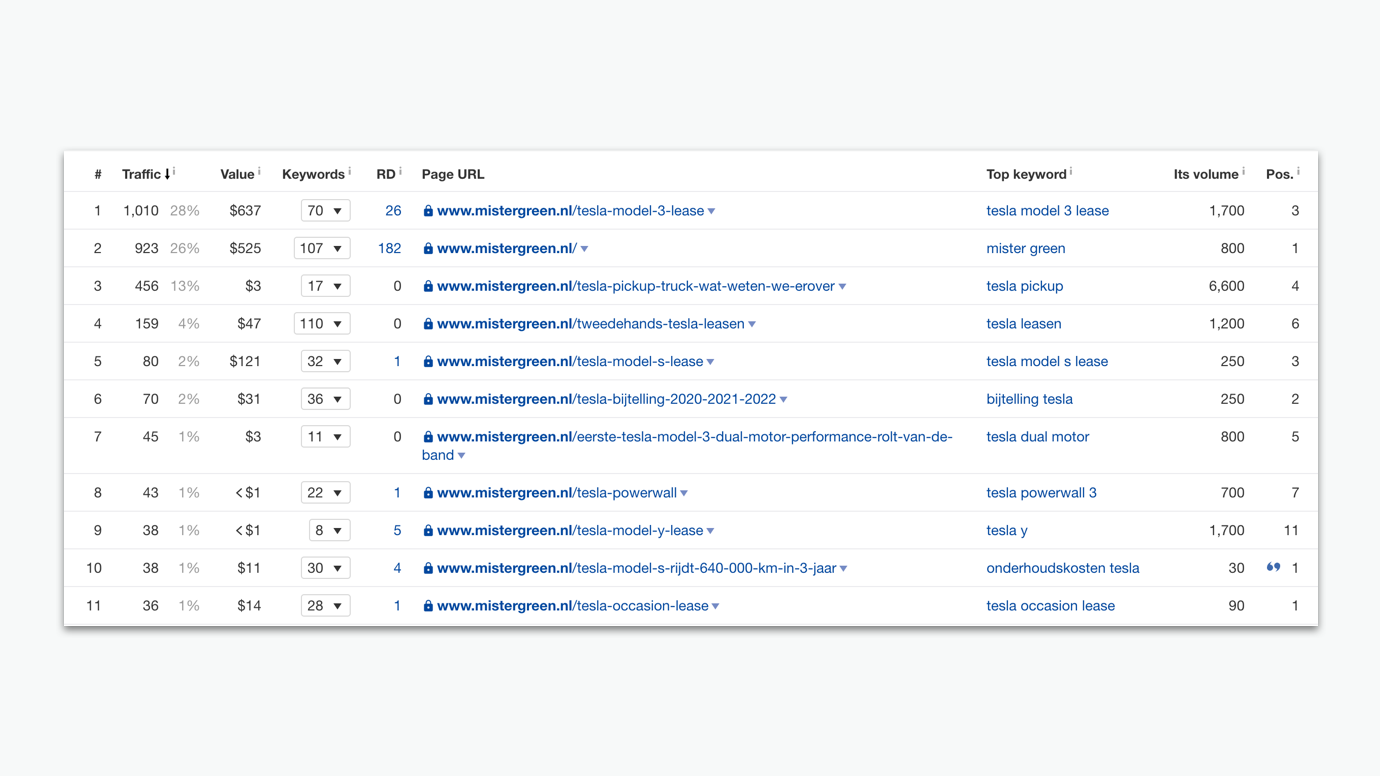Screen dimensions: 1380x776
Task: Click top keyword 'tesla dual motor'
Action: coord(1037,437)
